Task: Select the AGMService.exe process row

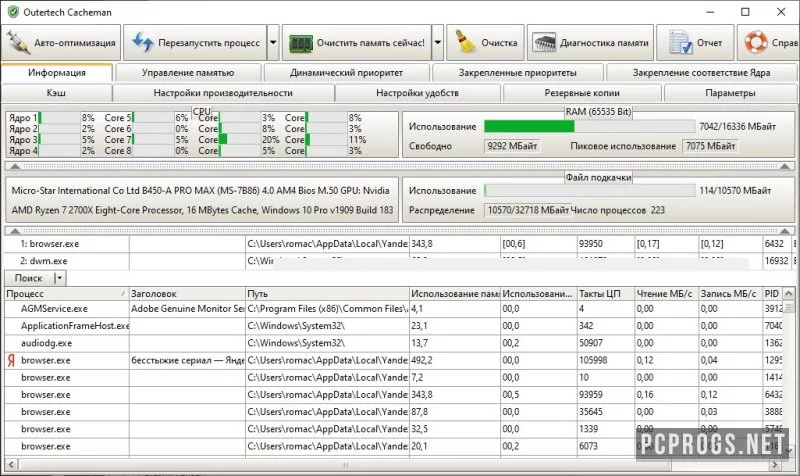Action: (x=393, y=309)
